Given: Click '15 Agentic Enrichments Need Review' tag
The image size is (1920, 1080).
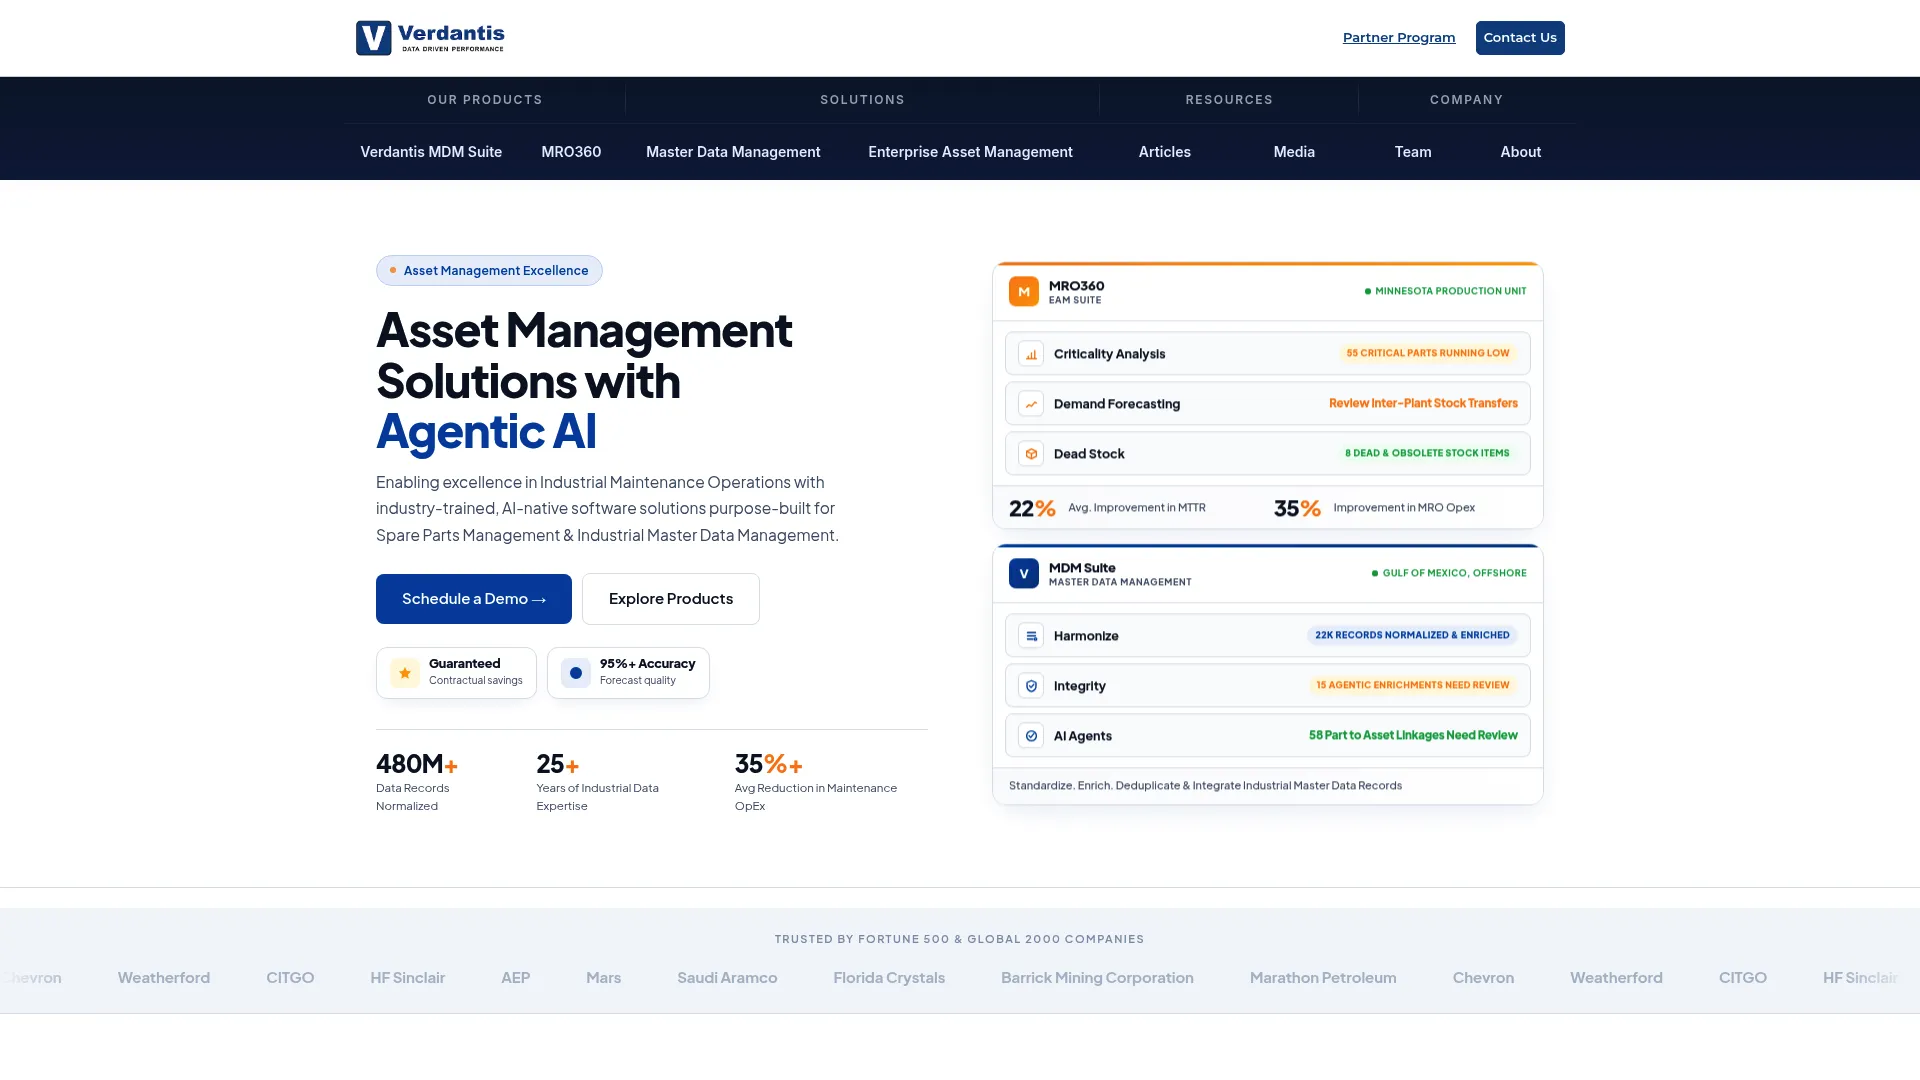Looking at the screenshot, I should [1413, 685].
